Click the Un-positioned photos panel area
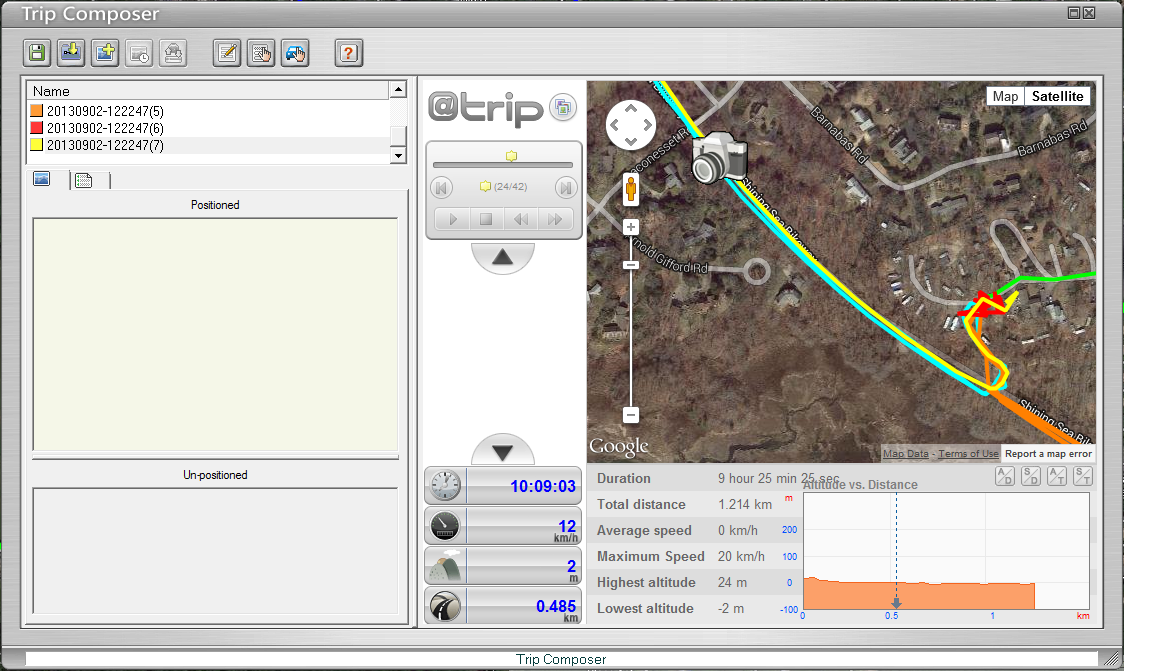The height and width of the screenshot is (671, 1152). 215,550
